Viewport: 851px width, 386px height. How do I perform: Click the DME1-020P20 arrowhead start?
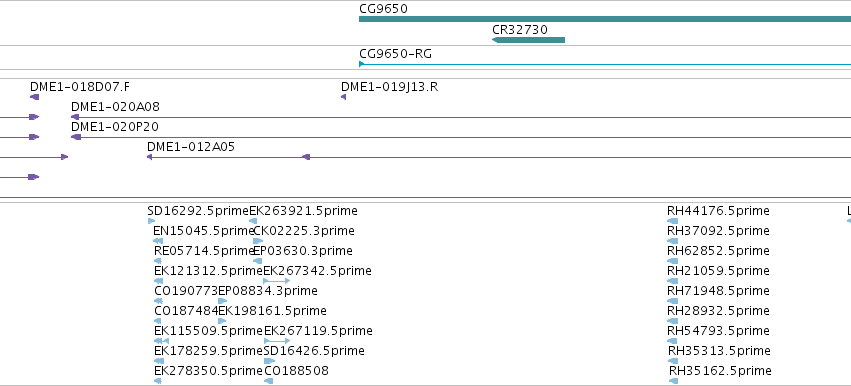pyautogui.click(x=76, y=137)
